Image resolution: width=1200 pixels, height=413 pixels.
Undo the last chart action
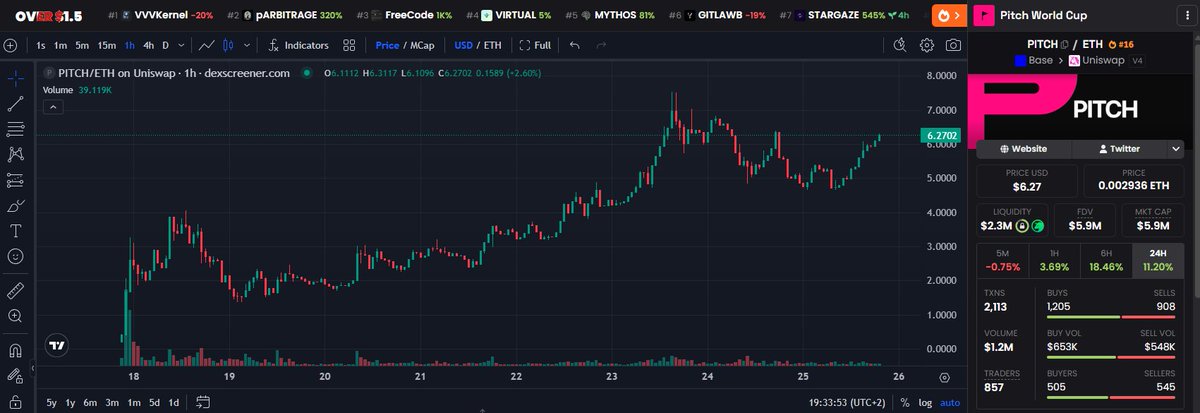click(574, 45)
